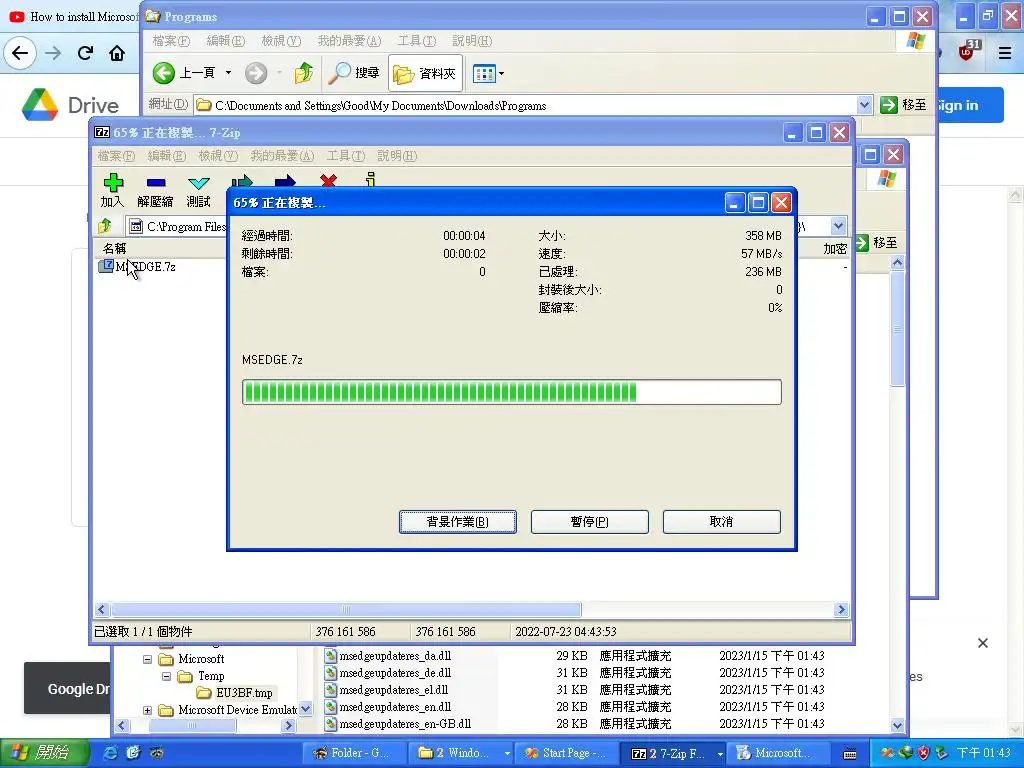
Task: Click the green Back arrow in Programs window
Action: 164,73
